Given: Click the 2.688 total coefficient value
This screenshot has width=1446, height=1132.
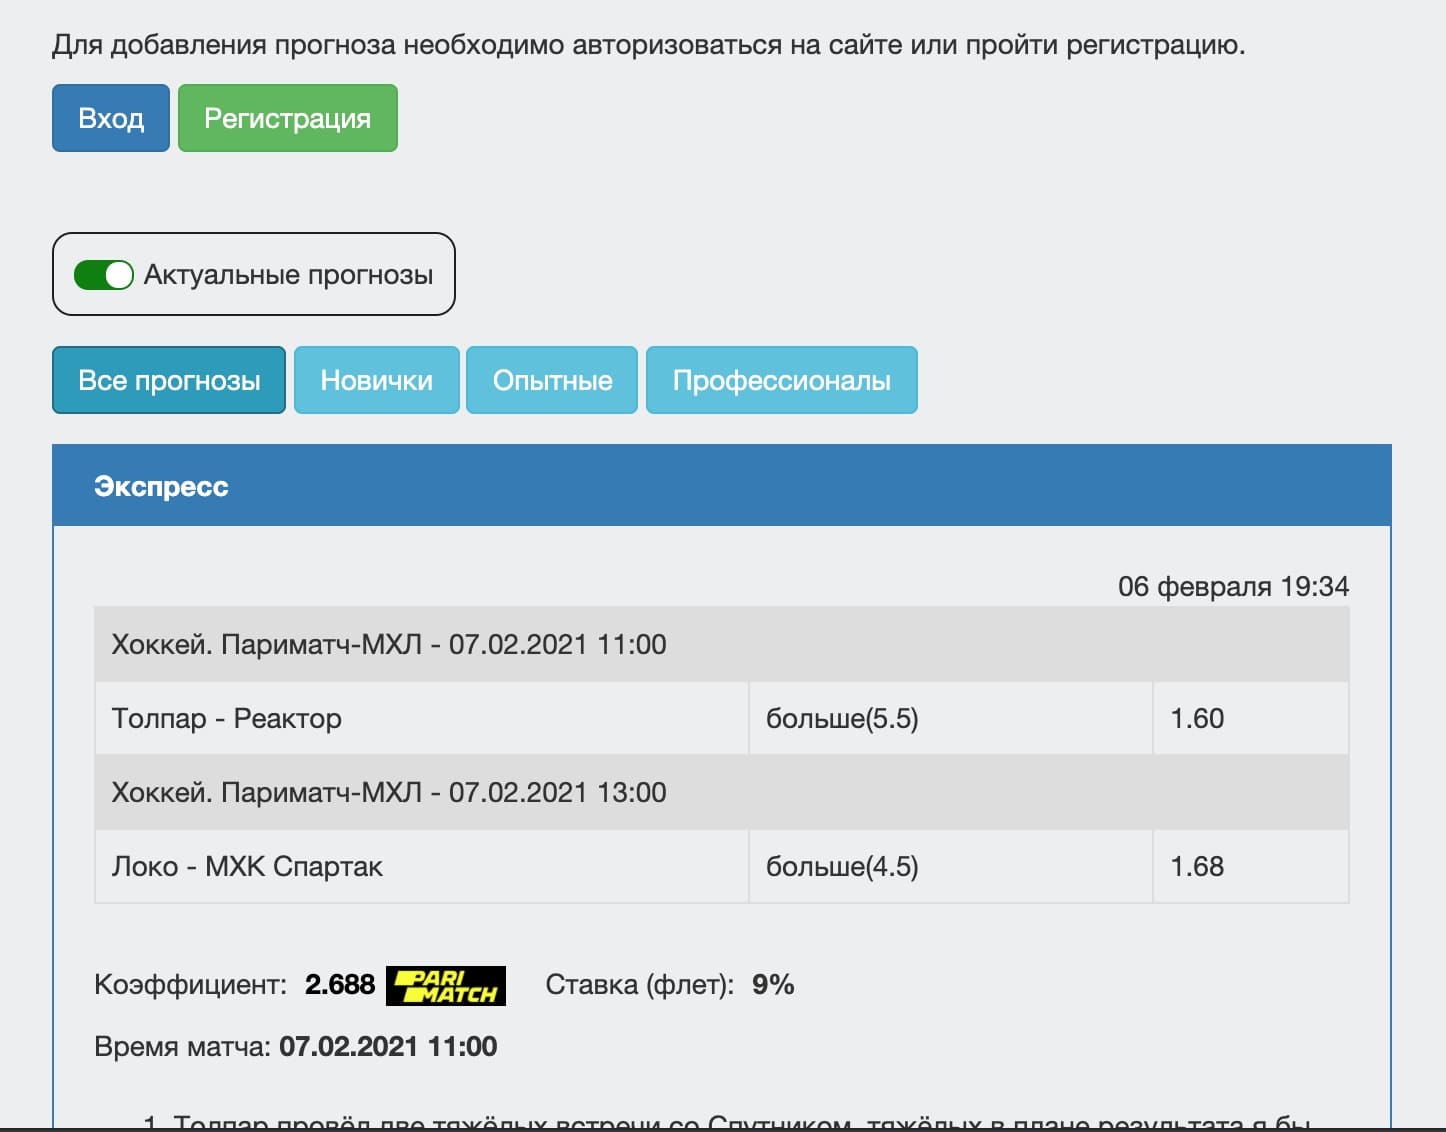Looking at the screenshot, I should point(340,984).
